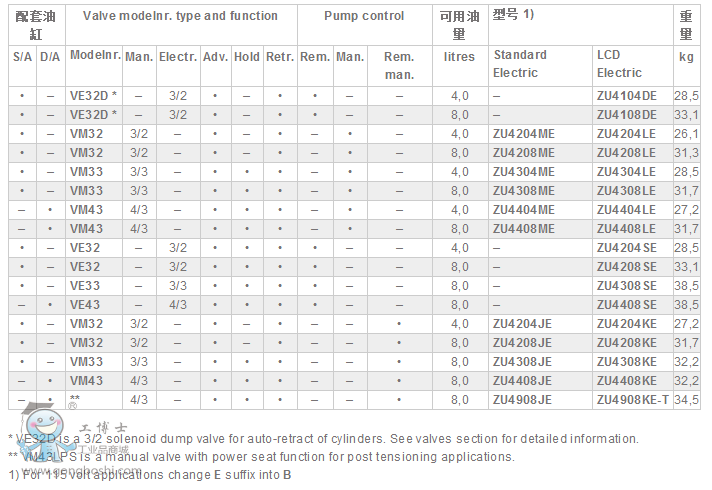Select the litres column header
The image size is (712, 490).
pyautogui.click(x=459, y=57)
